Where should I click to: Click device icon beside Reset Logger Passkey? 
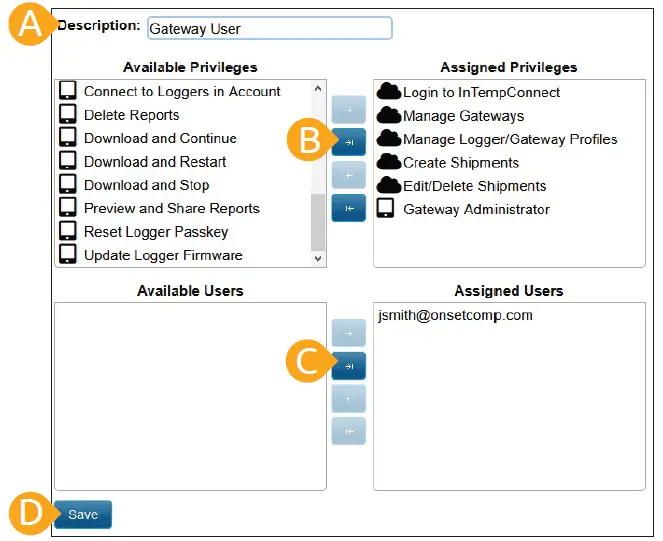coord(68,231)
